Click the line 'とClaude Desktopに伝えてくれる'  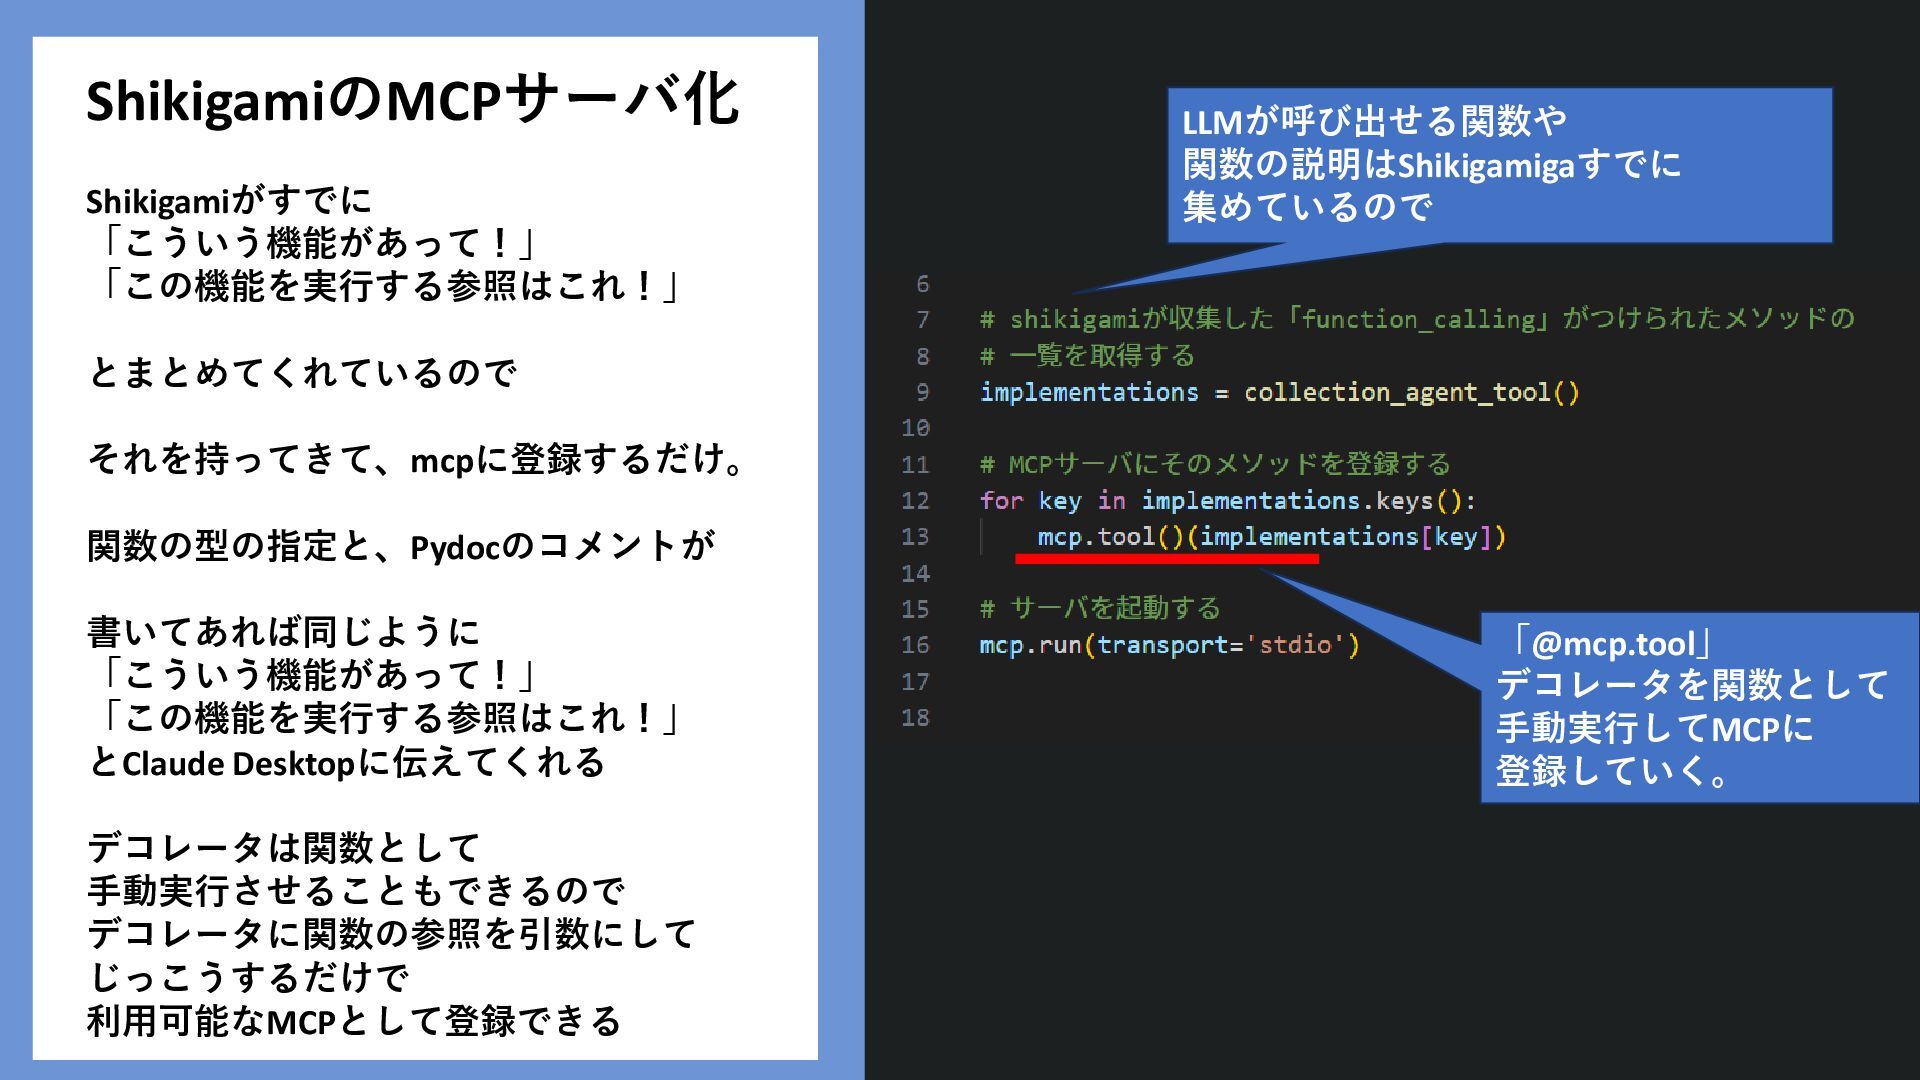pos(346,763)
